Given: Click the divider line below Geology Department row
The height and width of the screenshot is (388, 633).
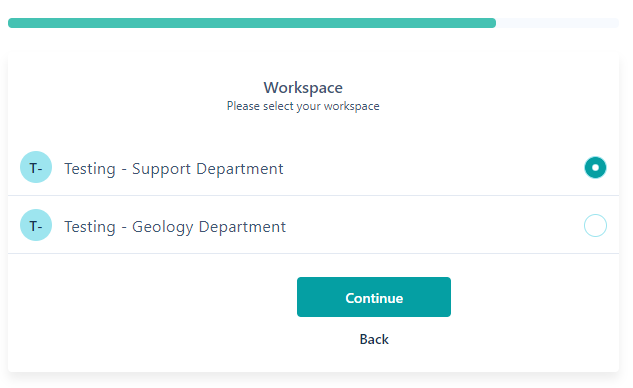Looking at the screenshot, I should click(x=313, y=254).
